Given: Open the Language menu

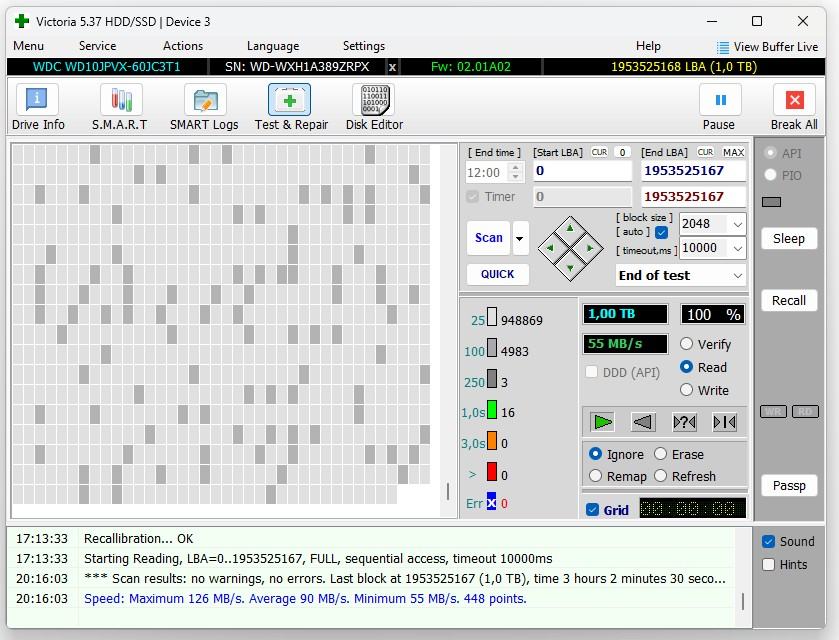Looking at the screenshot, I should click(273, 46).
